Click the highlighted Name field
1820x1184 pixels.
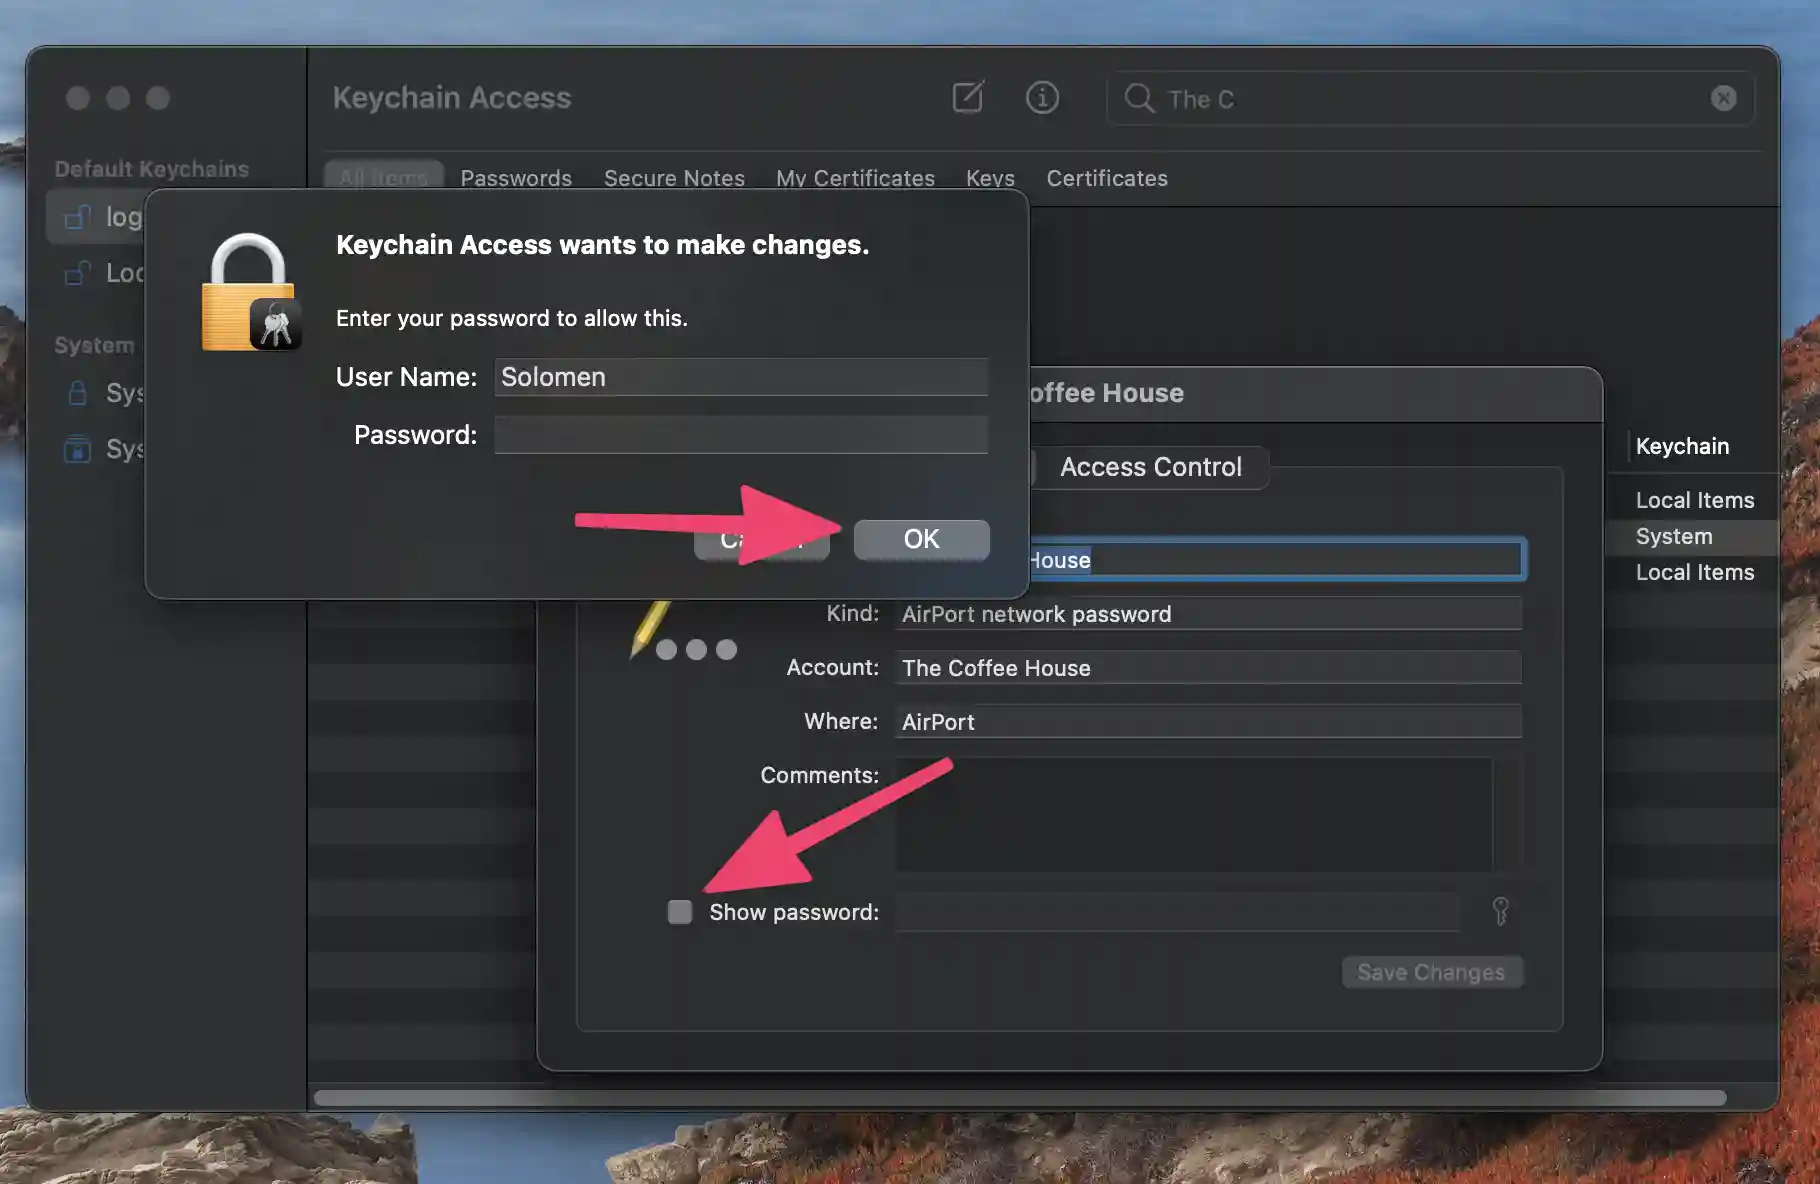click(x=1276, y=560)
